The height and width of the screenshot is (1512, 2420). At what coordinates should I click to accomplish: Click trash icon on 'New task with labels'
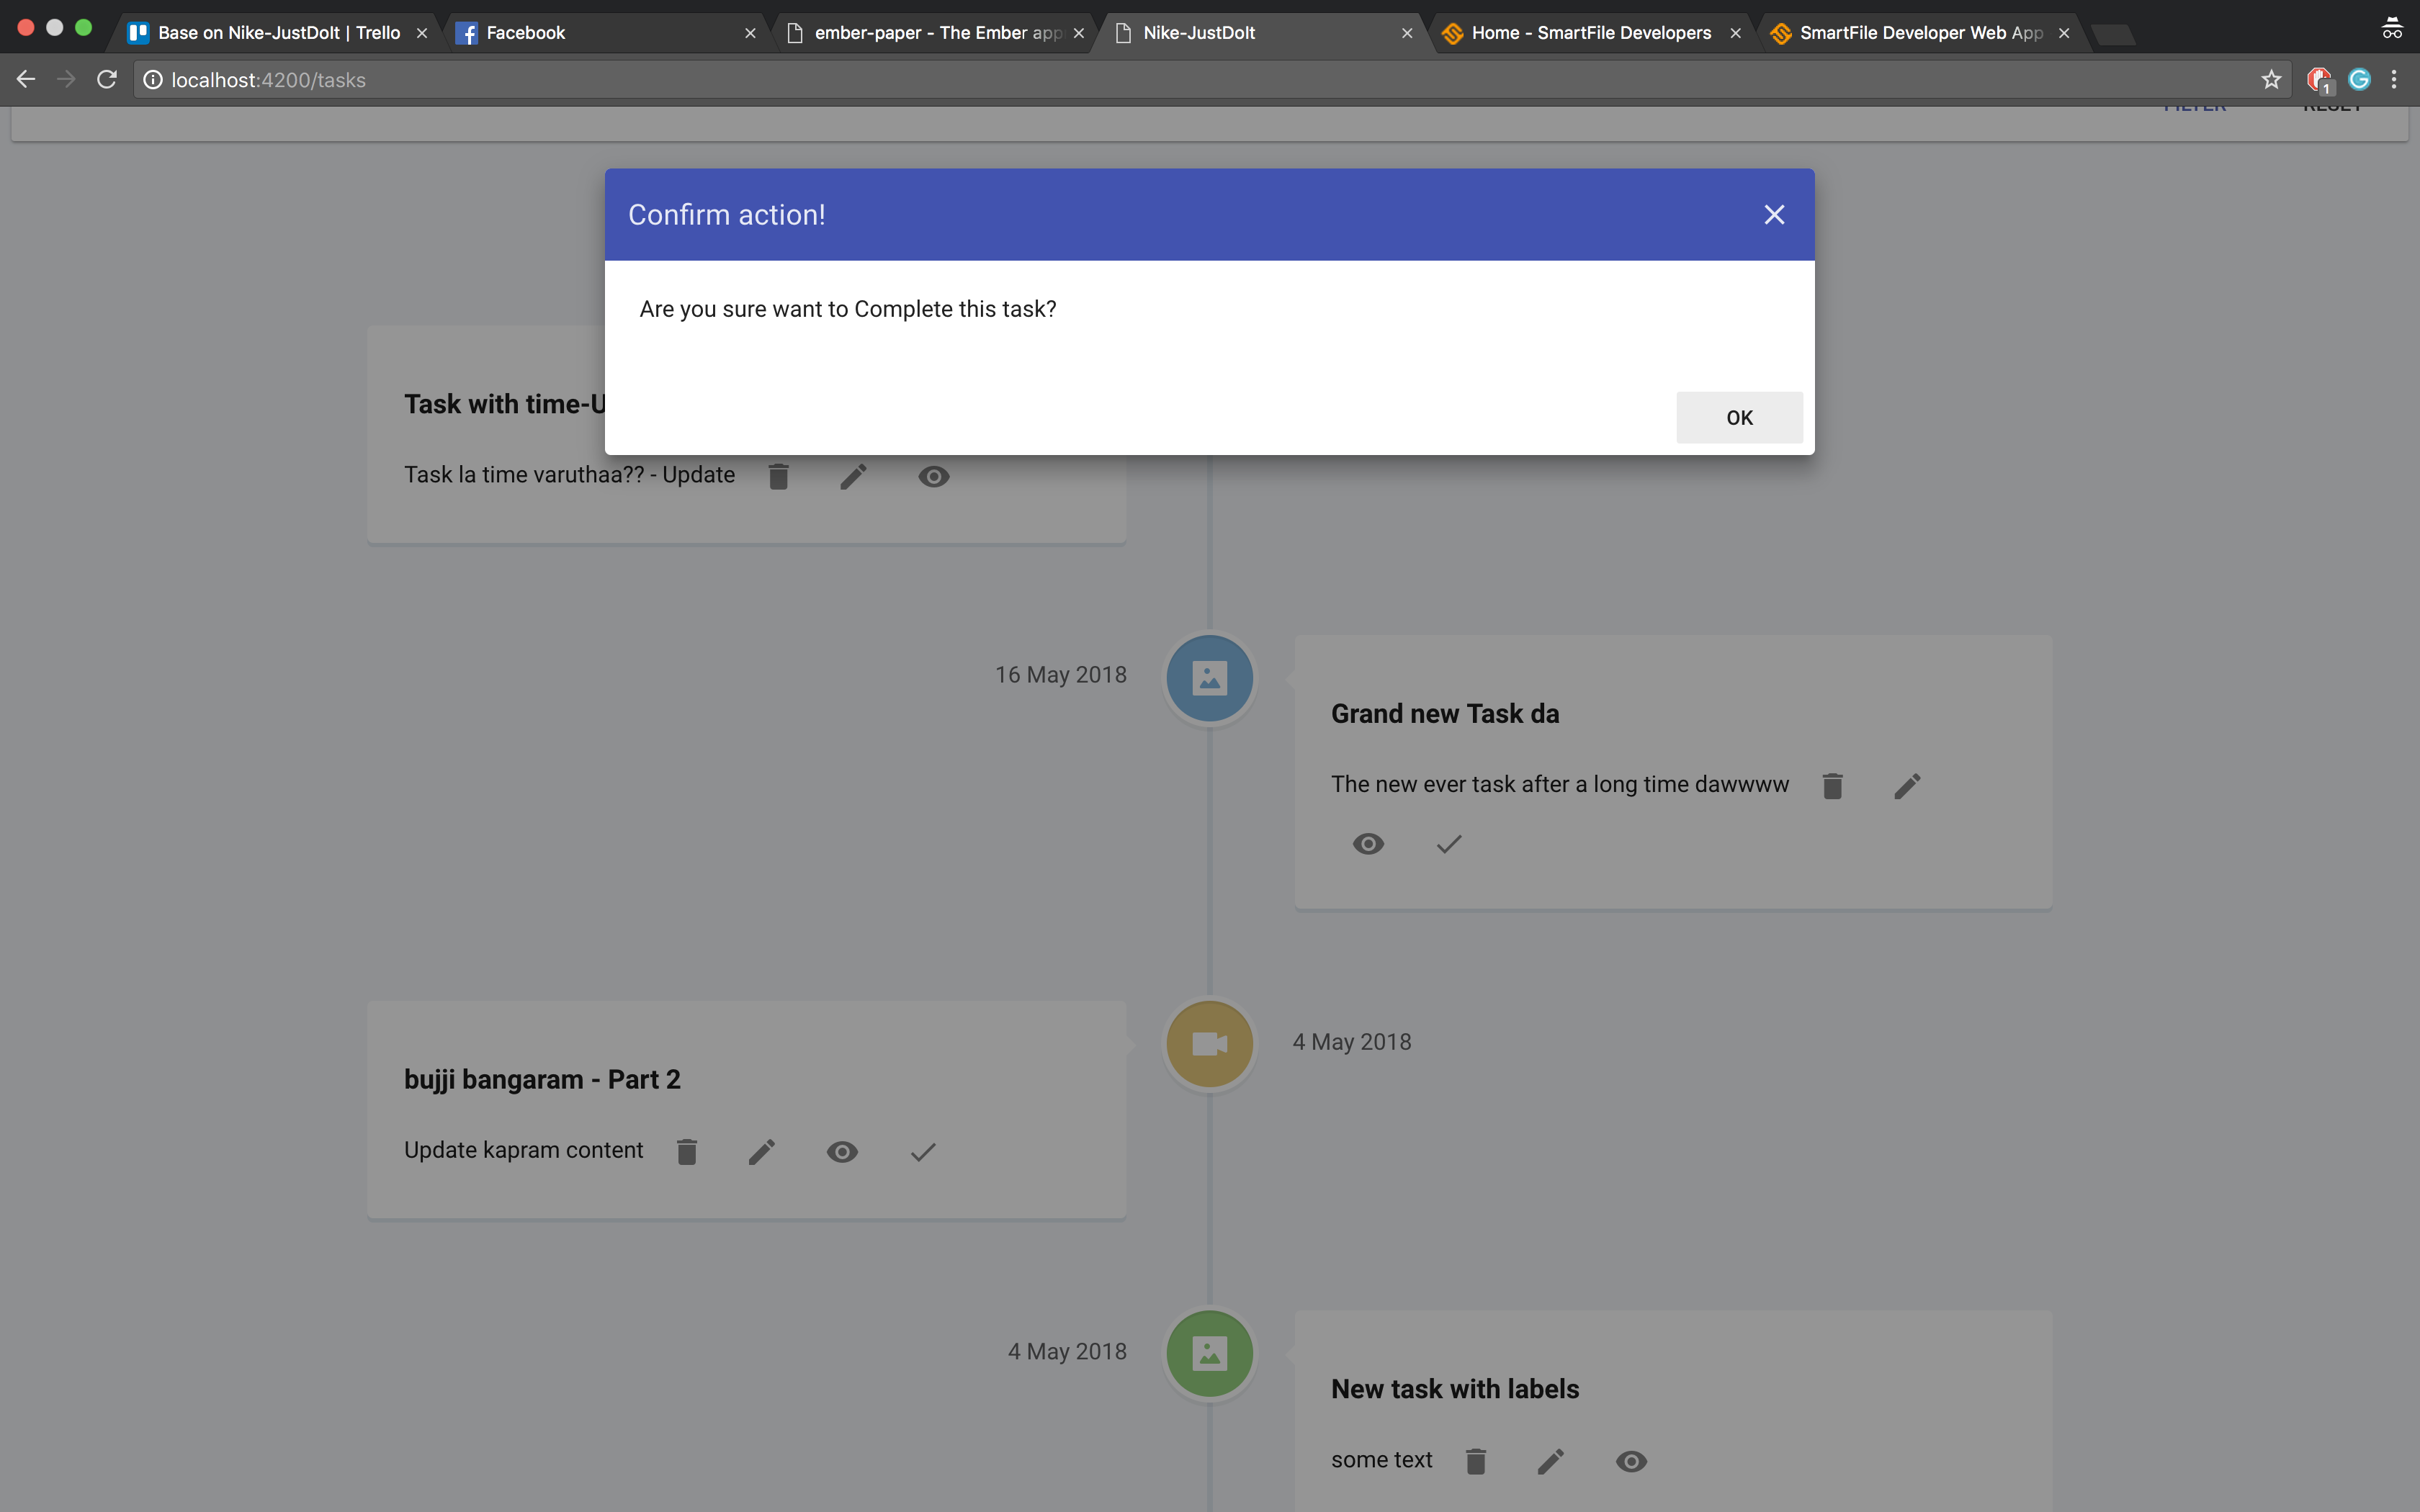click(1475, 1461)
